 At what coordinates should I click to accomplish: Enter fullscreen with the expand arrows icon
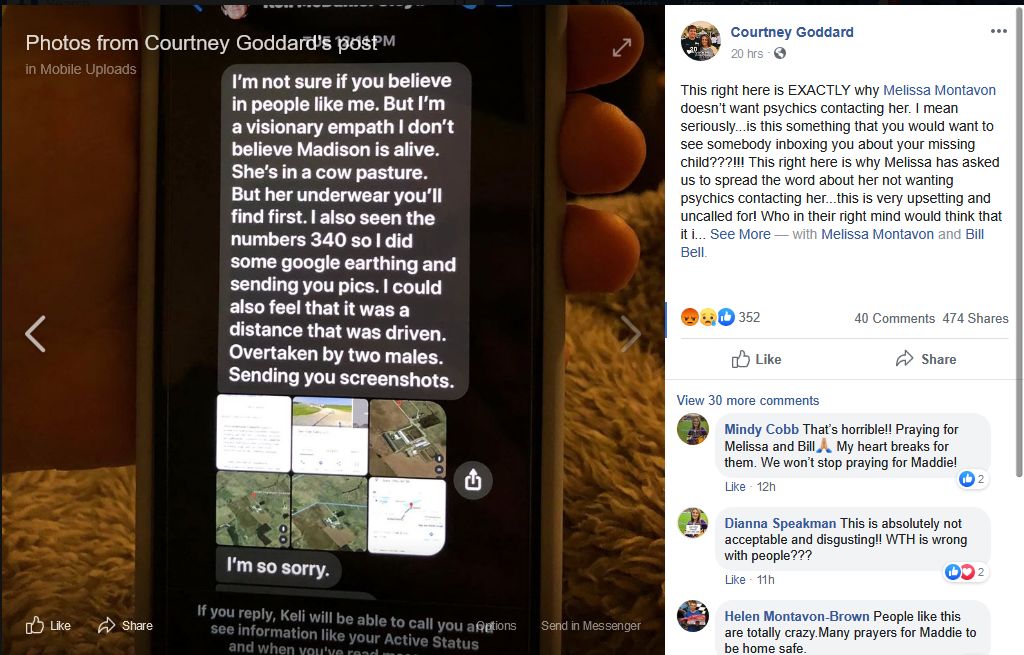point(622,47)
